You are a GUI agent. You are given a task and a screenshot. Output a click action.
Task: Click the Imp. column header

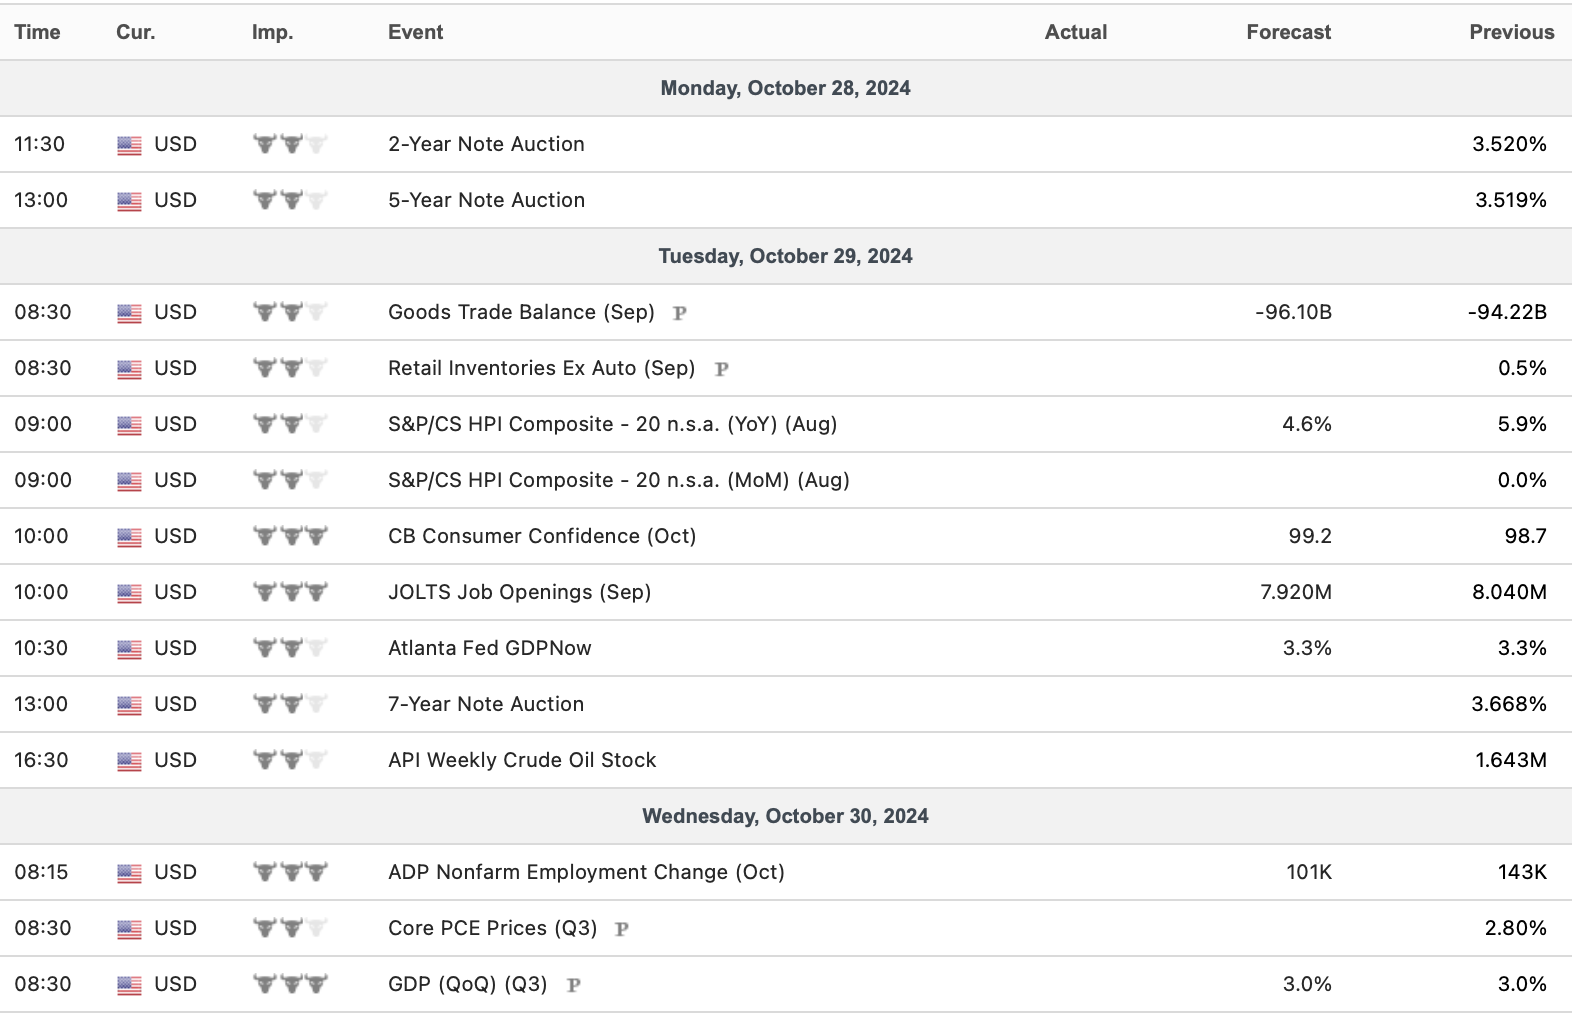coord(272,32)
